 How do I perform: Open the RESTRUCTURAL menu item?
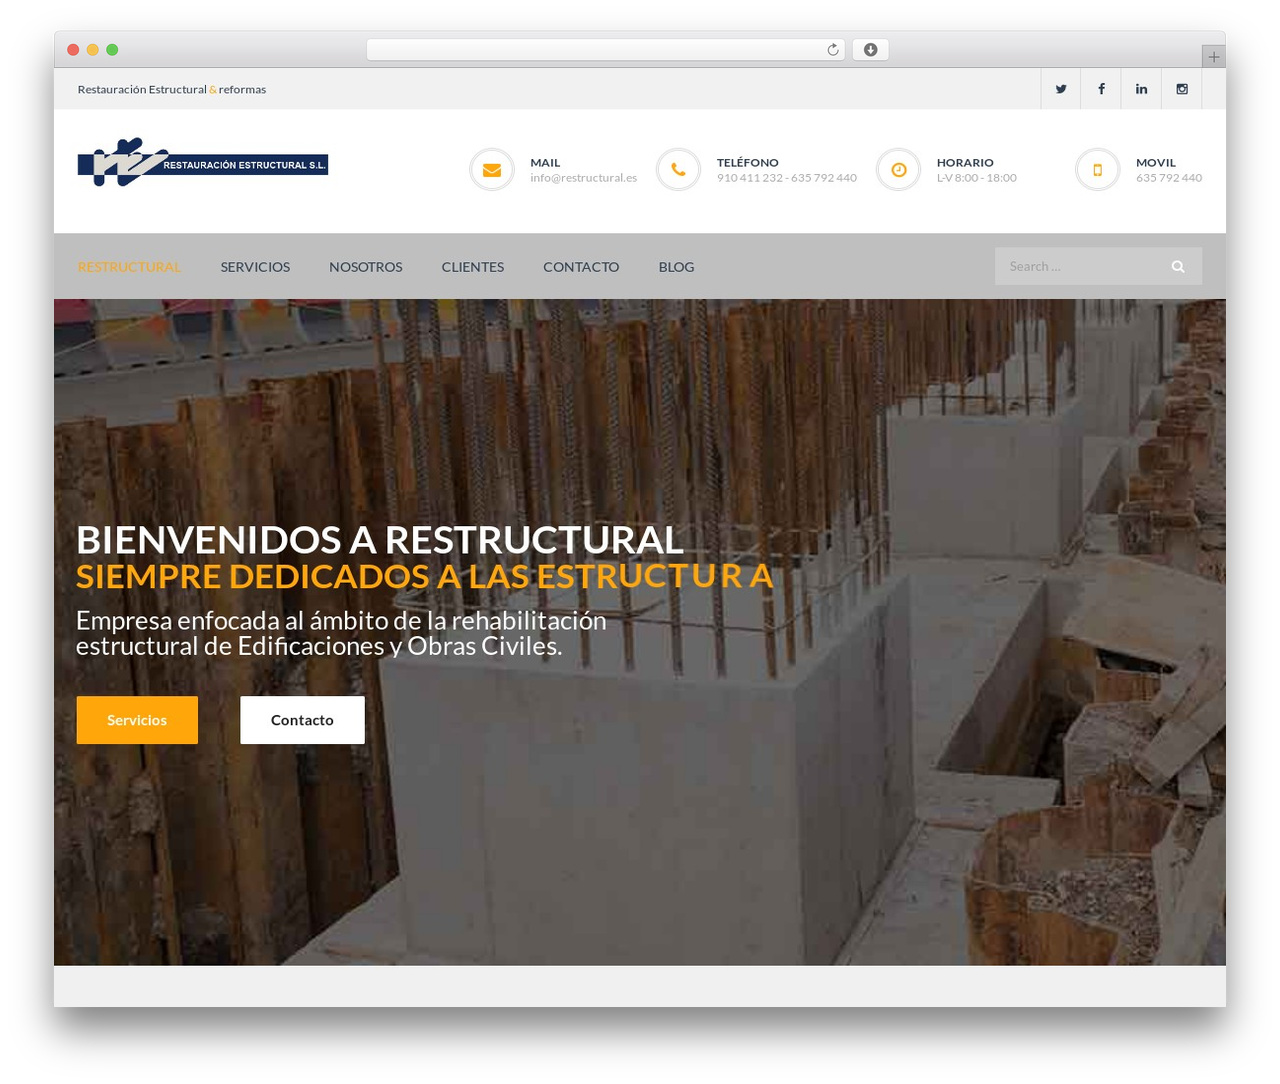point(129,267)
